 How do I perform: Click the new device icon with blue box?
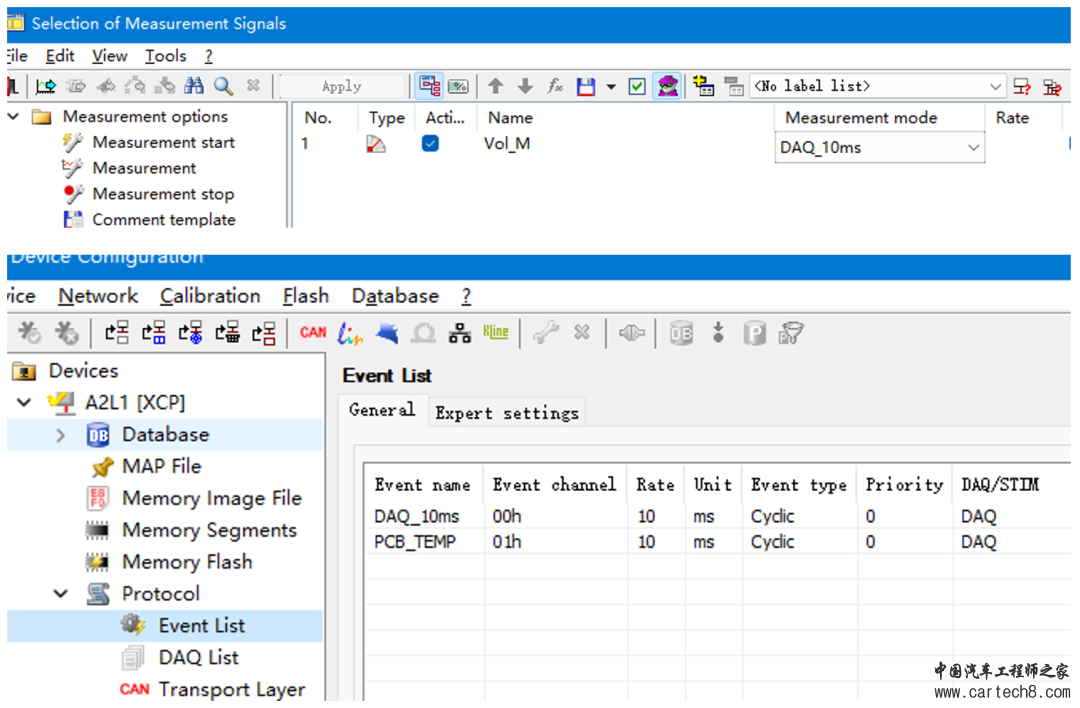[154, 333]
